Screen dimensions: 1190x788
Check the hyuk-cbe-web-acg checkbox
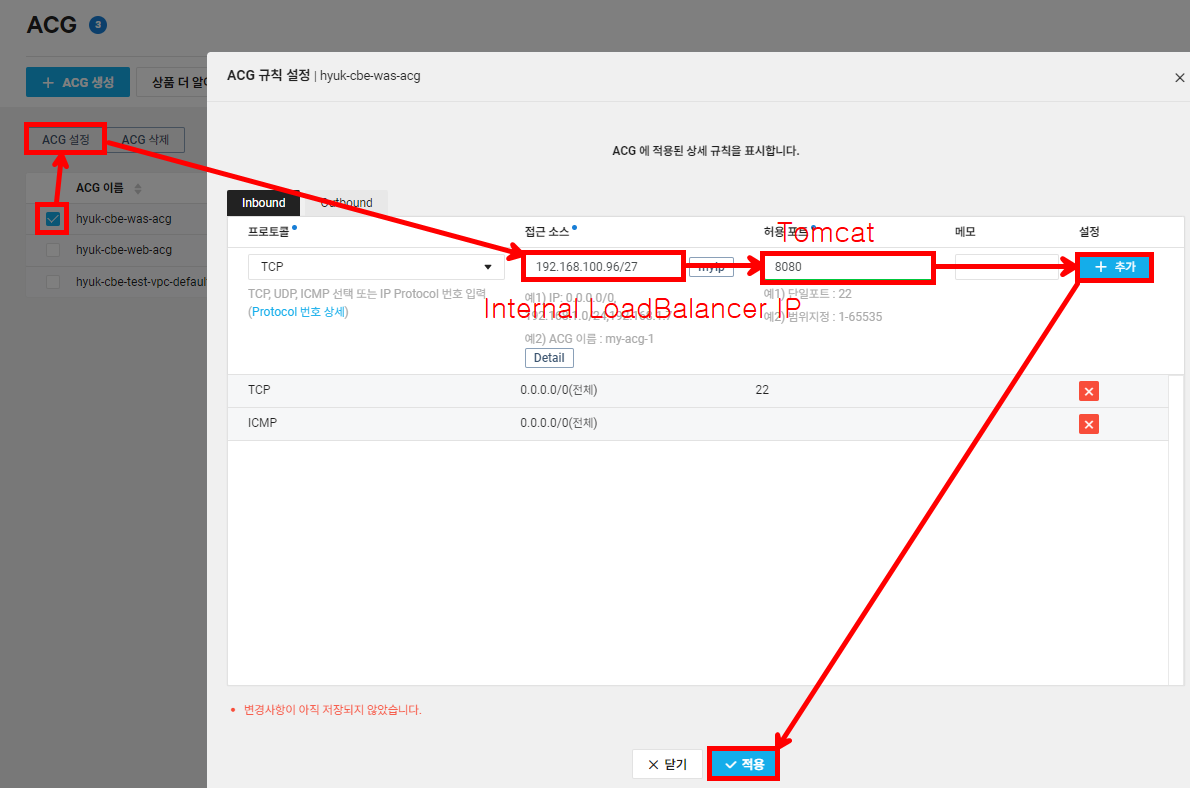pyautogui.click(x=53, y=250)
